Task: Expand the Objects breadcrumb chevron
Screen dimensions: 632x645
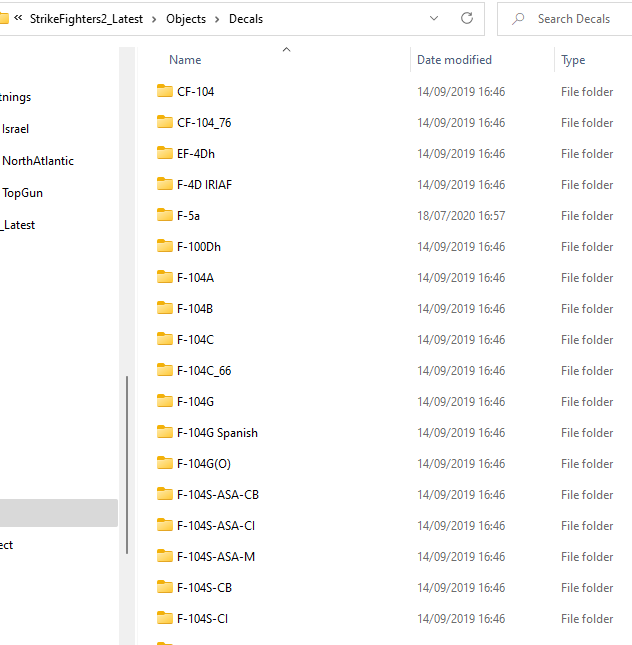Action: (x=217, y=19)
